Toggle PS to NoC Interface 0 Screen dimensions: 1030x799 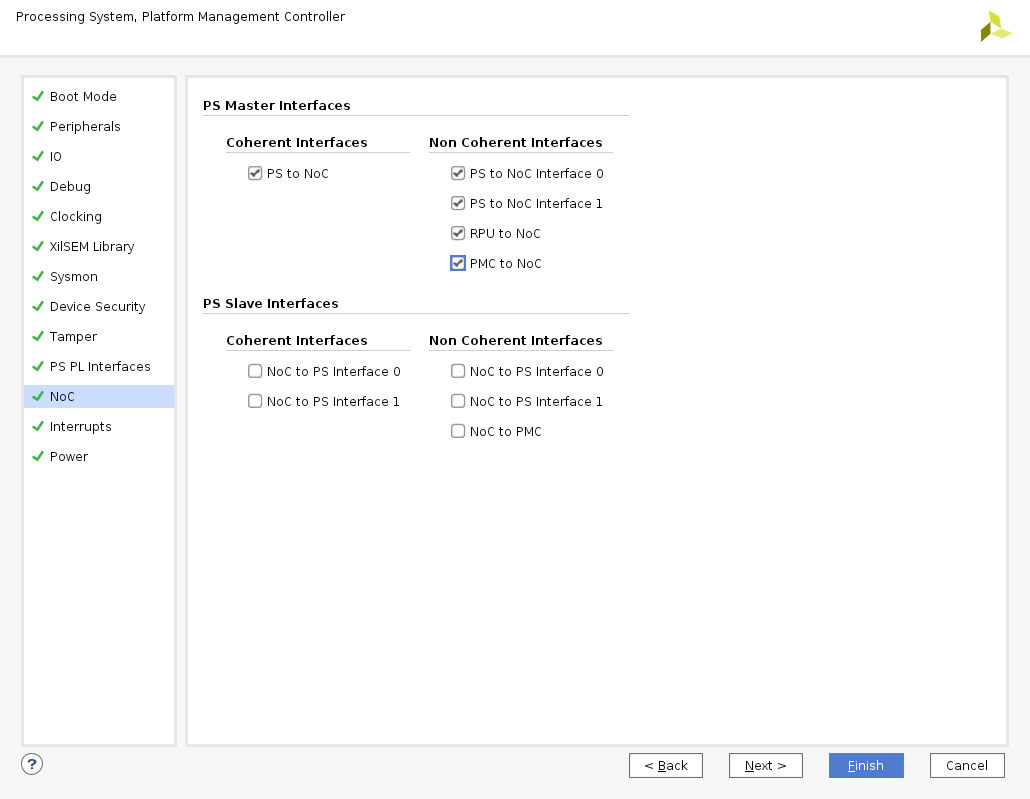click(458, 174)
